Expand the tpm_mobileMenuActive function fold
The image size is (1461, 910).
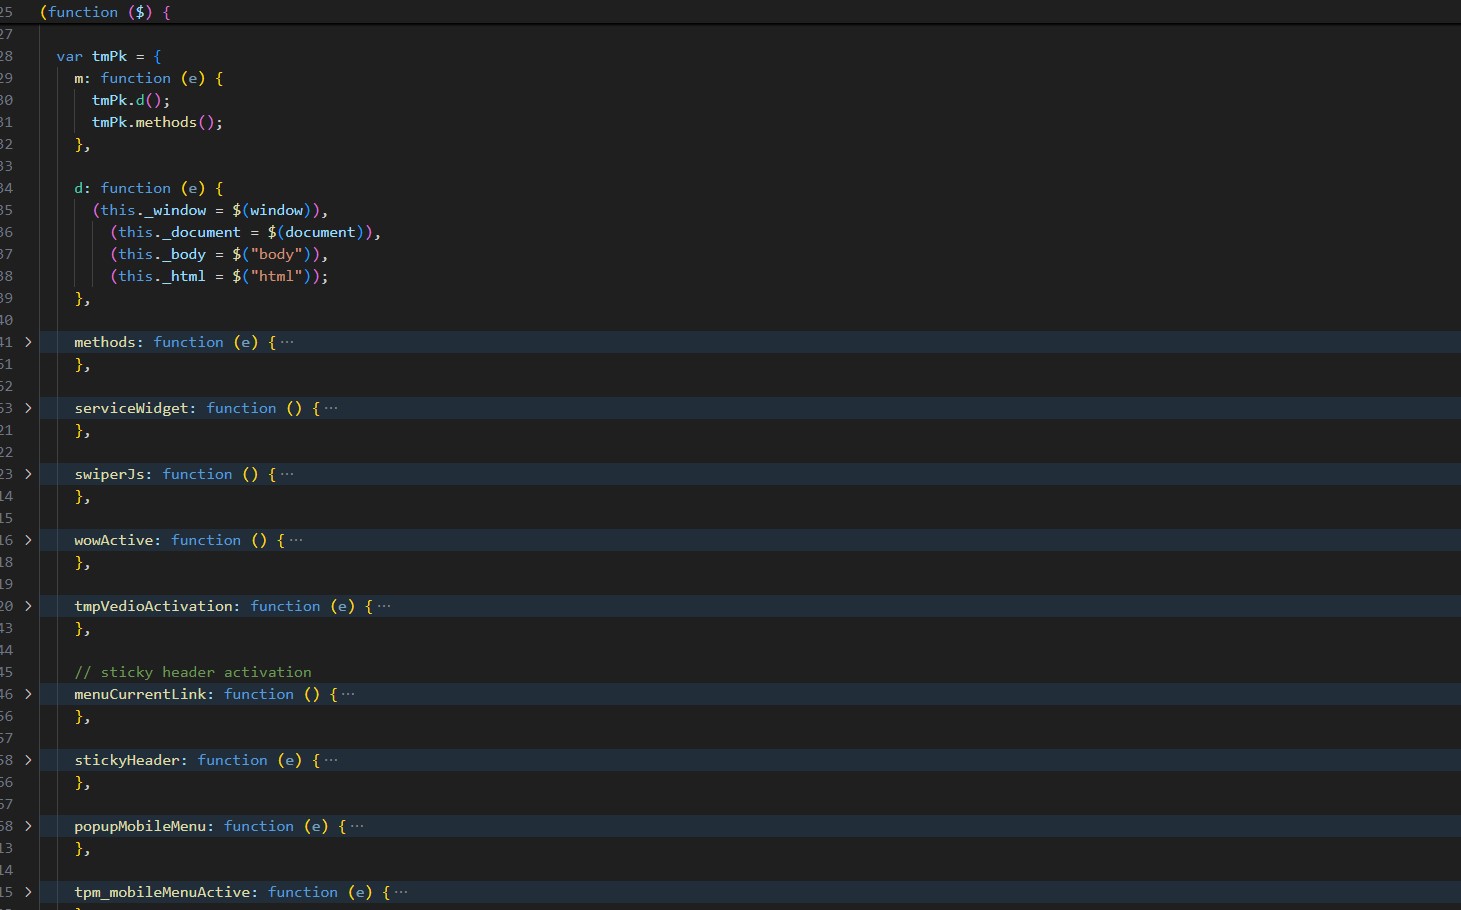28,892
